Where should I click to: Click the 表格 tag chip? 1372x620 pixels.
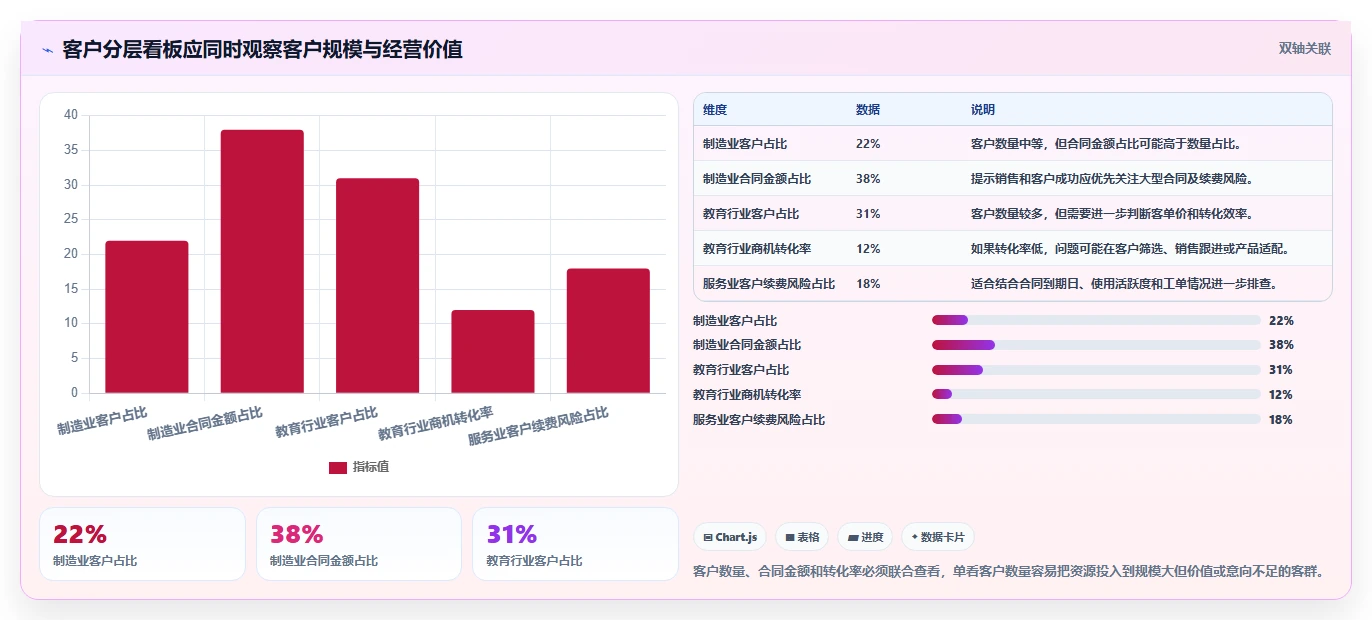802,537
